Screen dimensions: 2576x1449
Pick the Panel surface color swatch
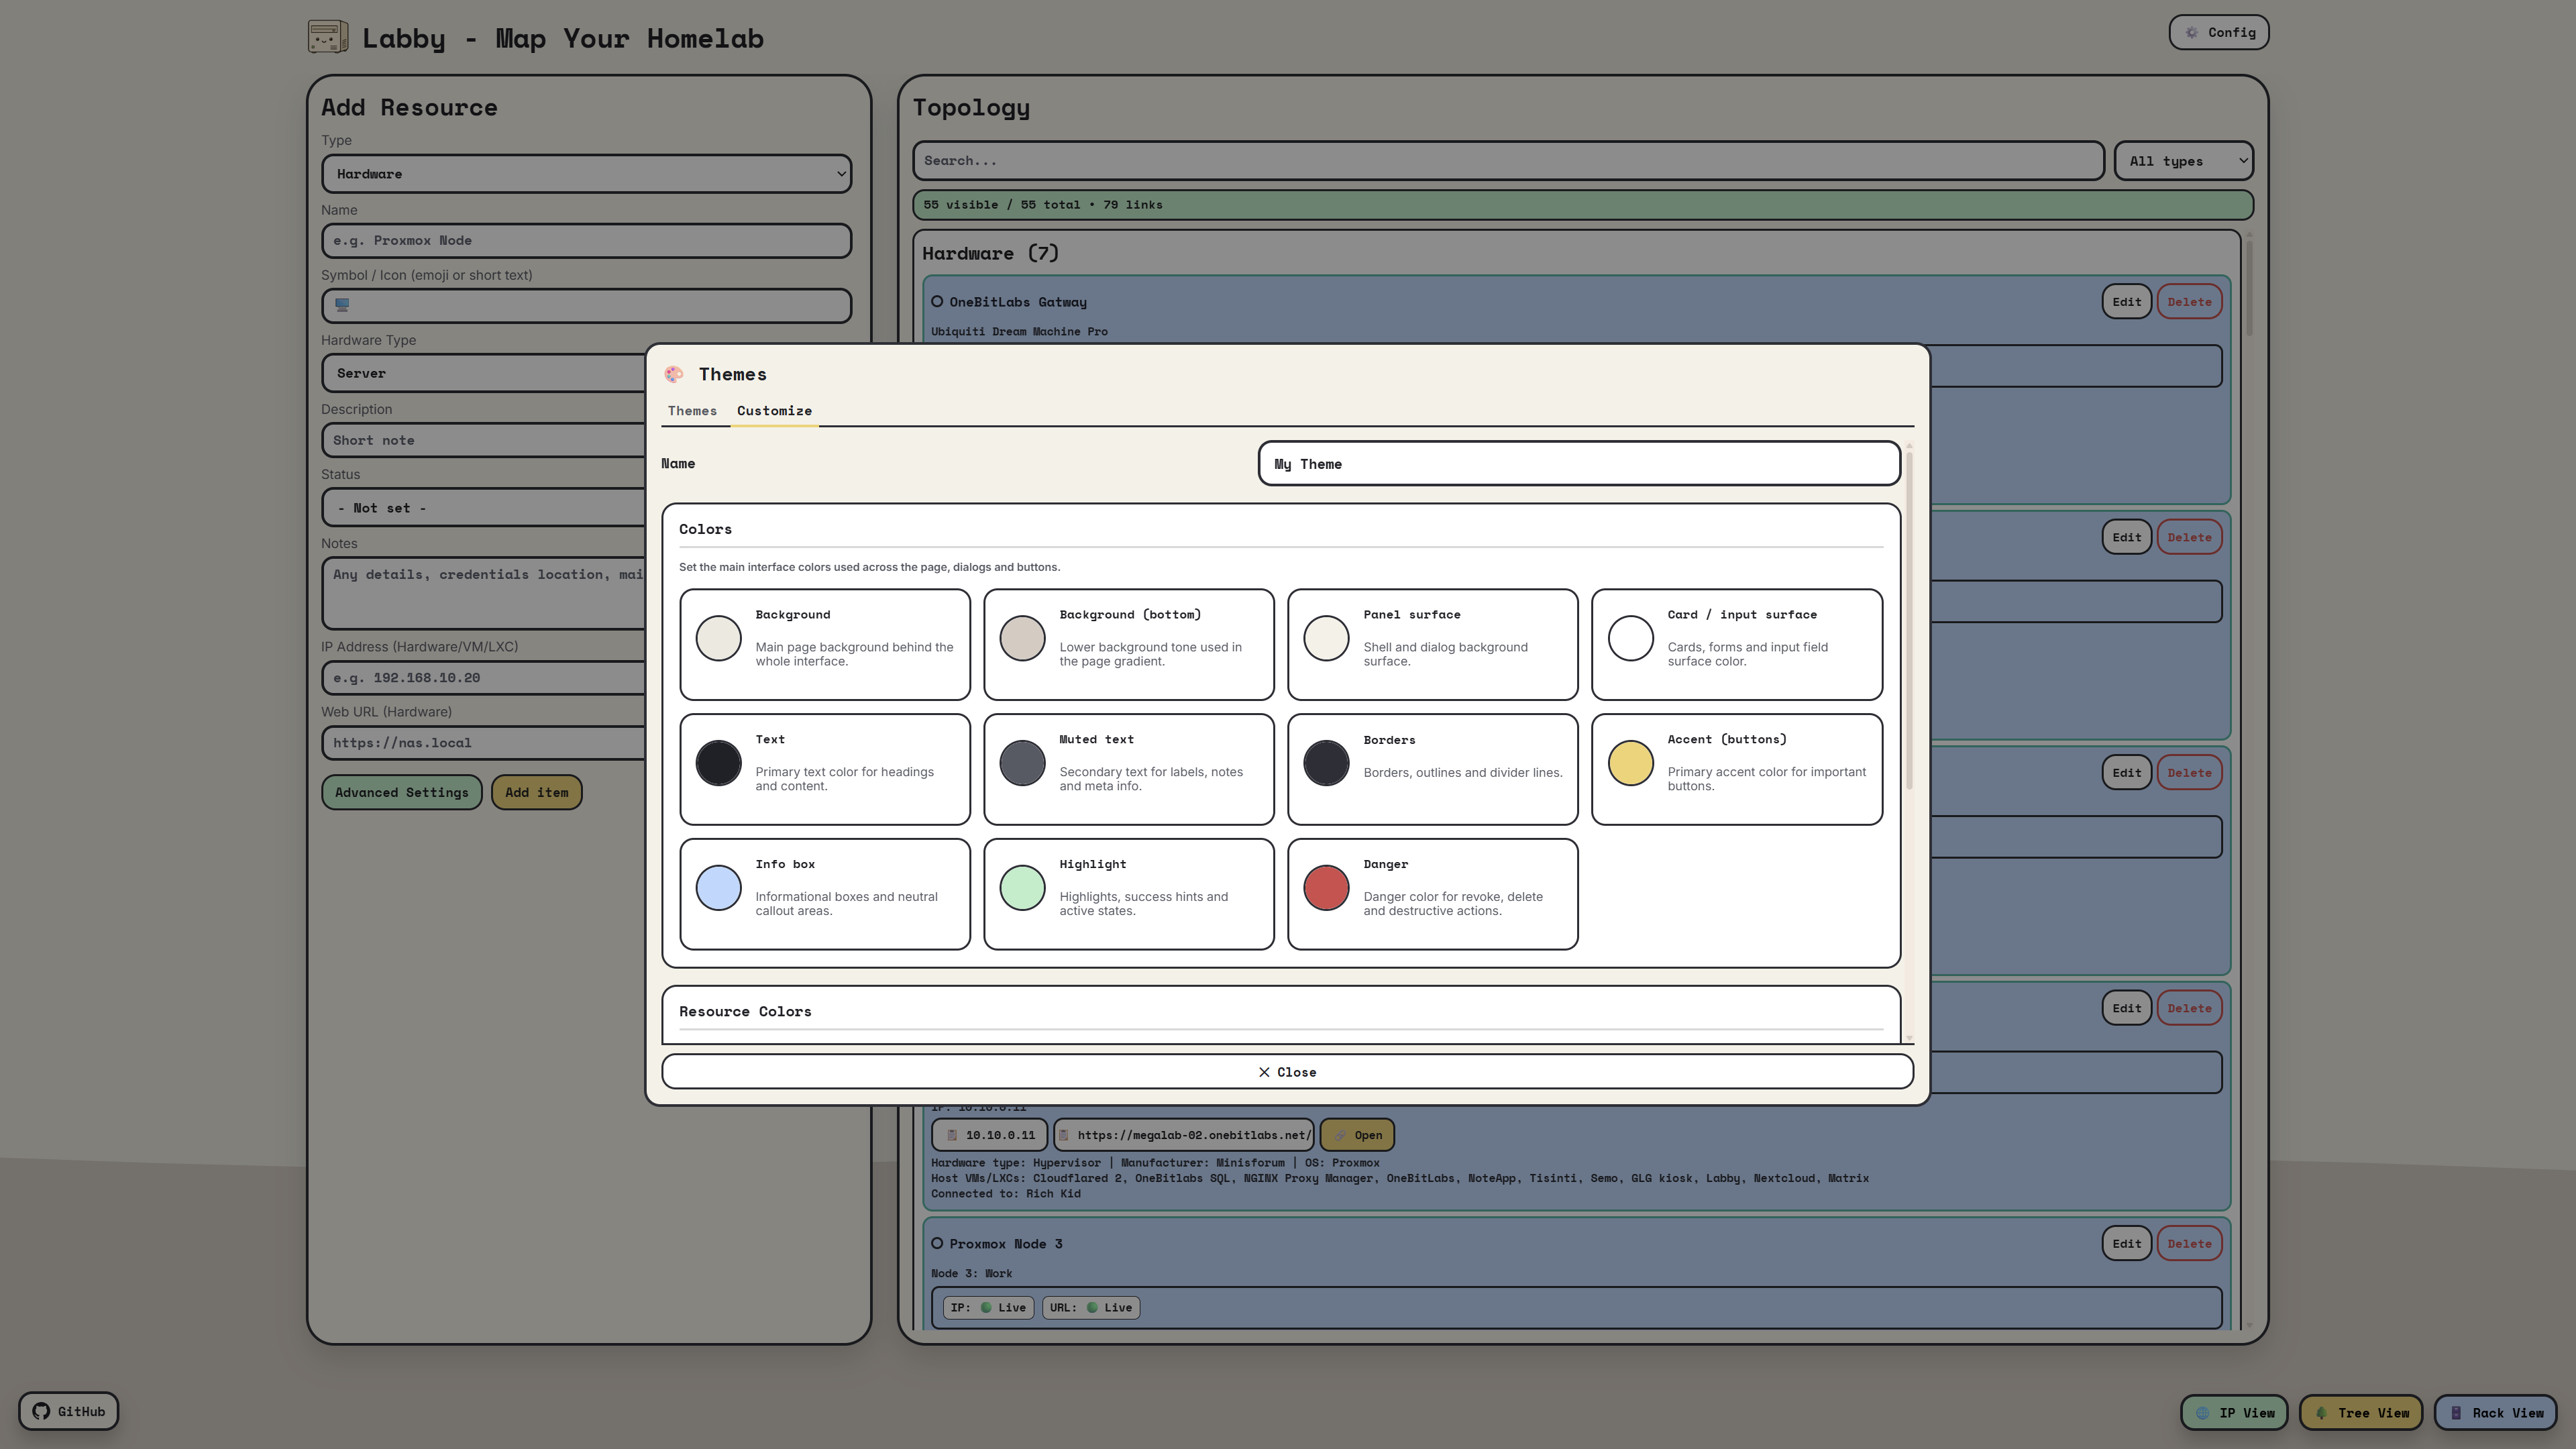[1326, 638]
